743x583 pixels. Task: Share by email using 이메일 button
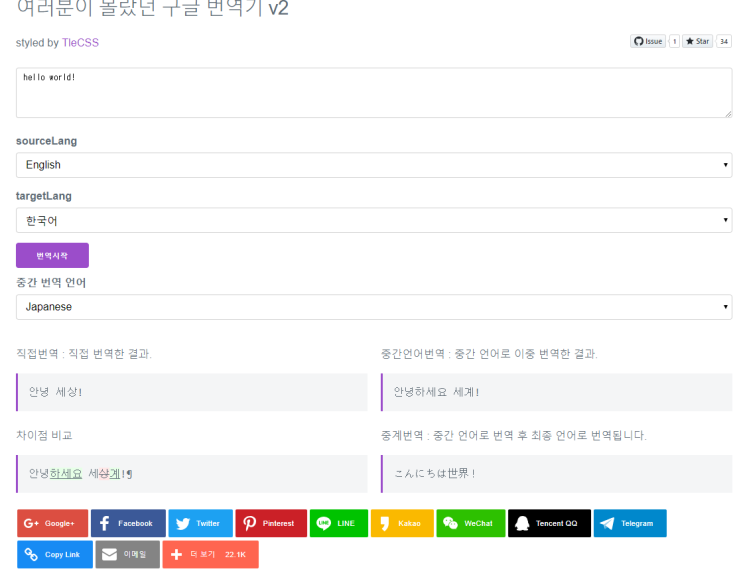pyautogui.click(x=128, y=555)
